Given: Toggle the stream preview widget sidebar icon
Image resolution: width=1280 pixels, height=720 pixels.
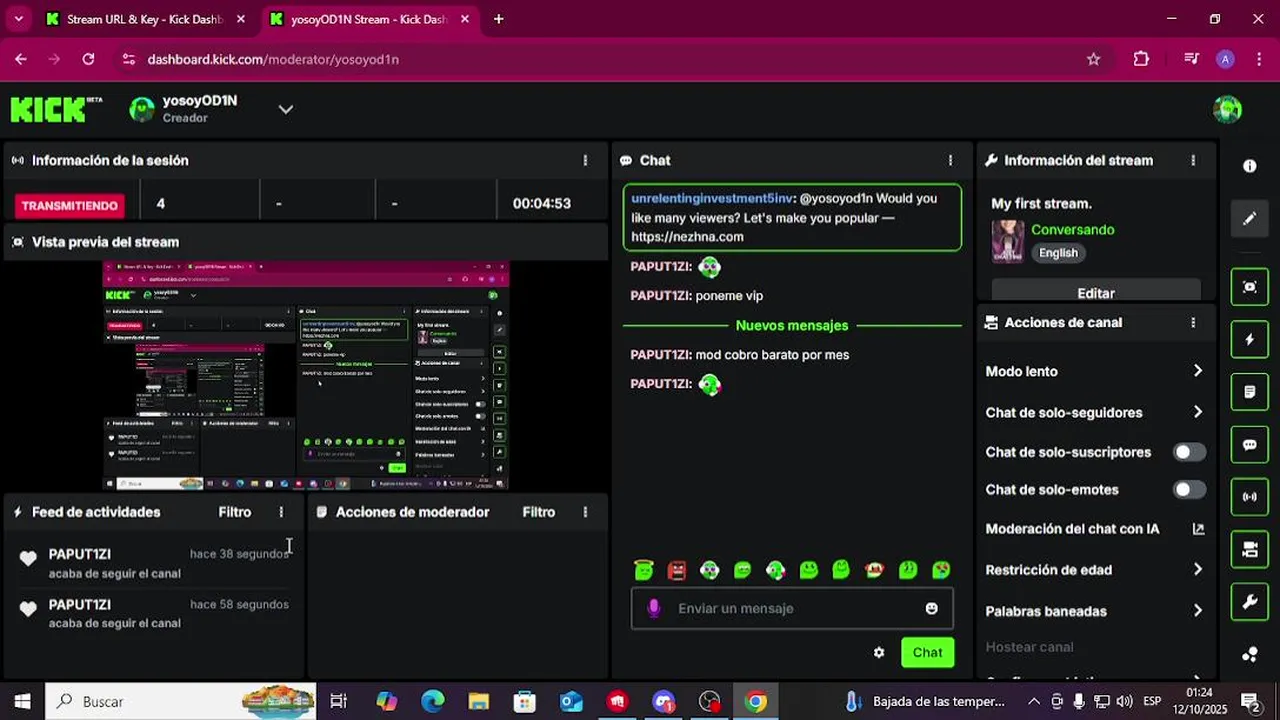Looking at the screenshot, I should [1249, 287].
